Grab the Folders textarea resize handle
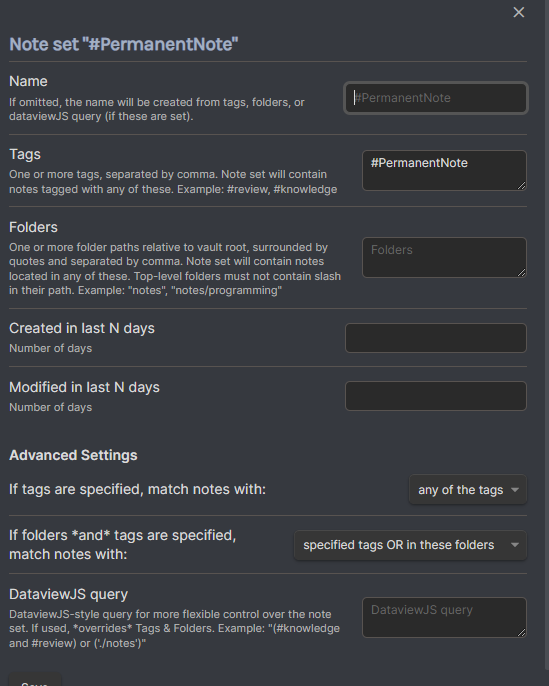 [x=521, y=273]
